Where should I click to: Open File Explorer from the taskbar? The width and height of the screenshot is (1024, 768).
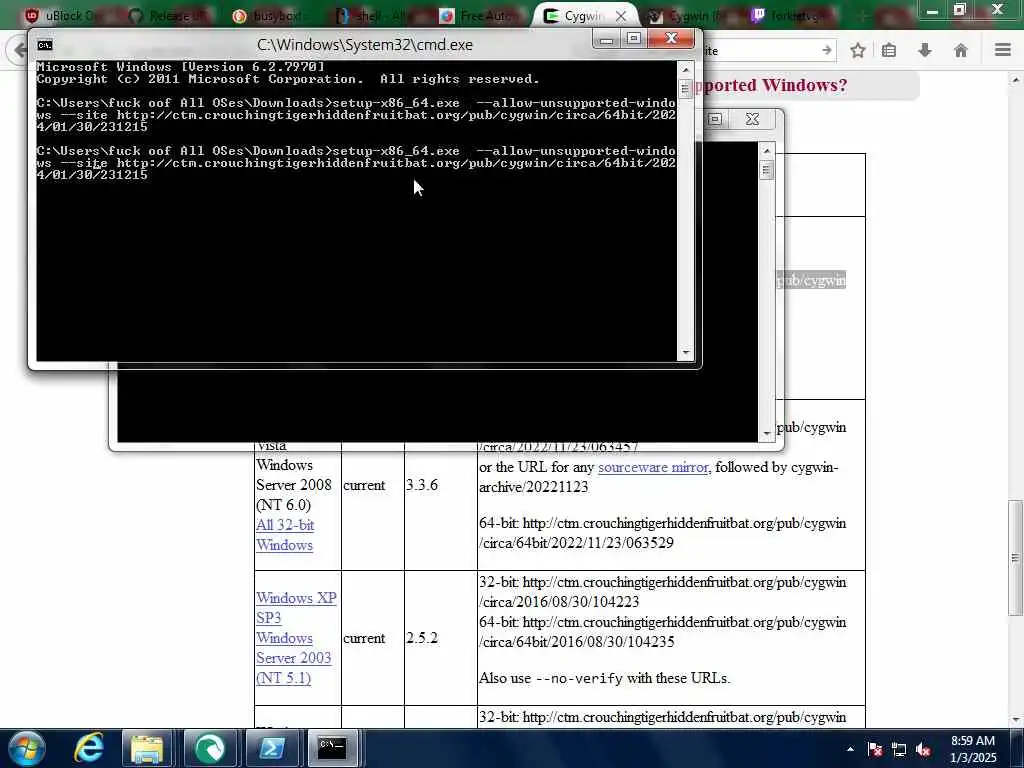148,748
